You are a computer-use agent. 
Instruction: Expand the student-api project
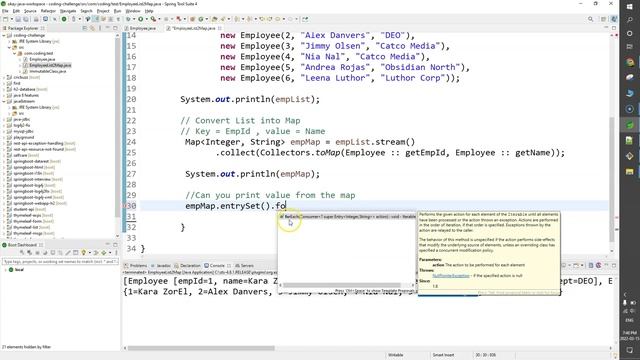[x=4, y=209]
